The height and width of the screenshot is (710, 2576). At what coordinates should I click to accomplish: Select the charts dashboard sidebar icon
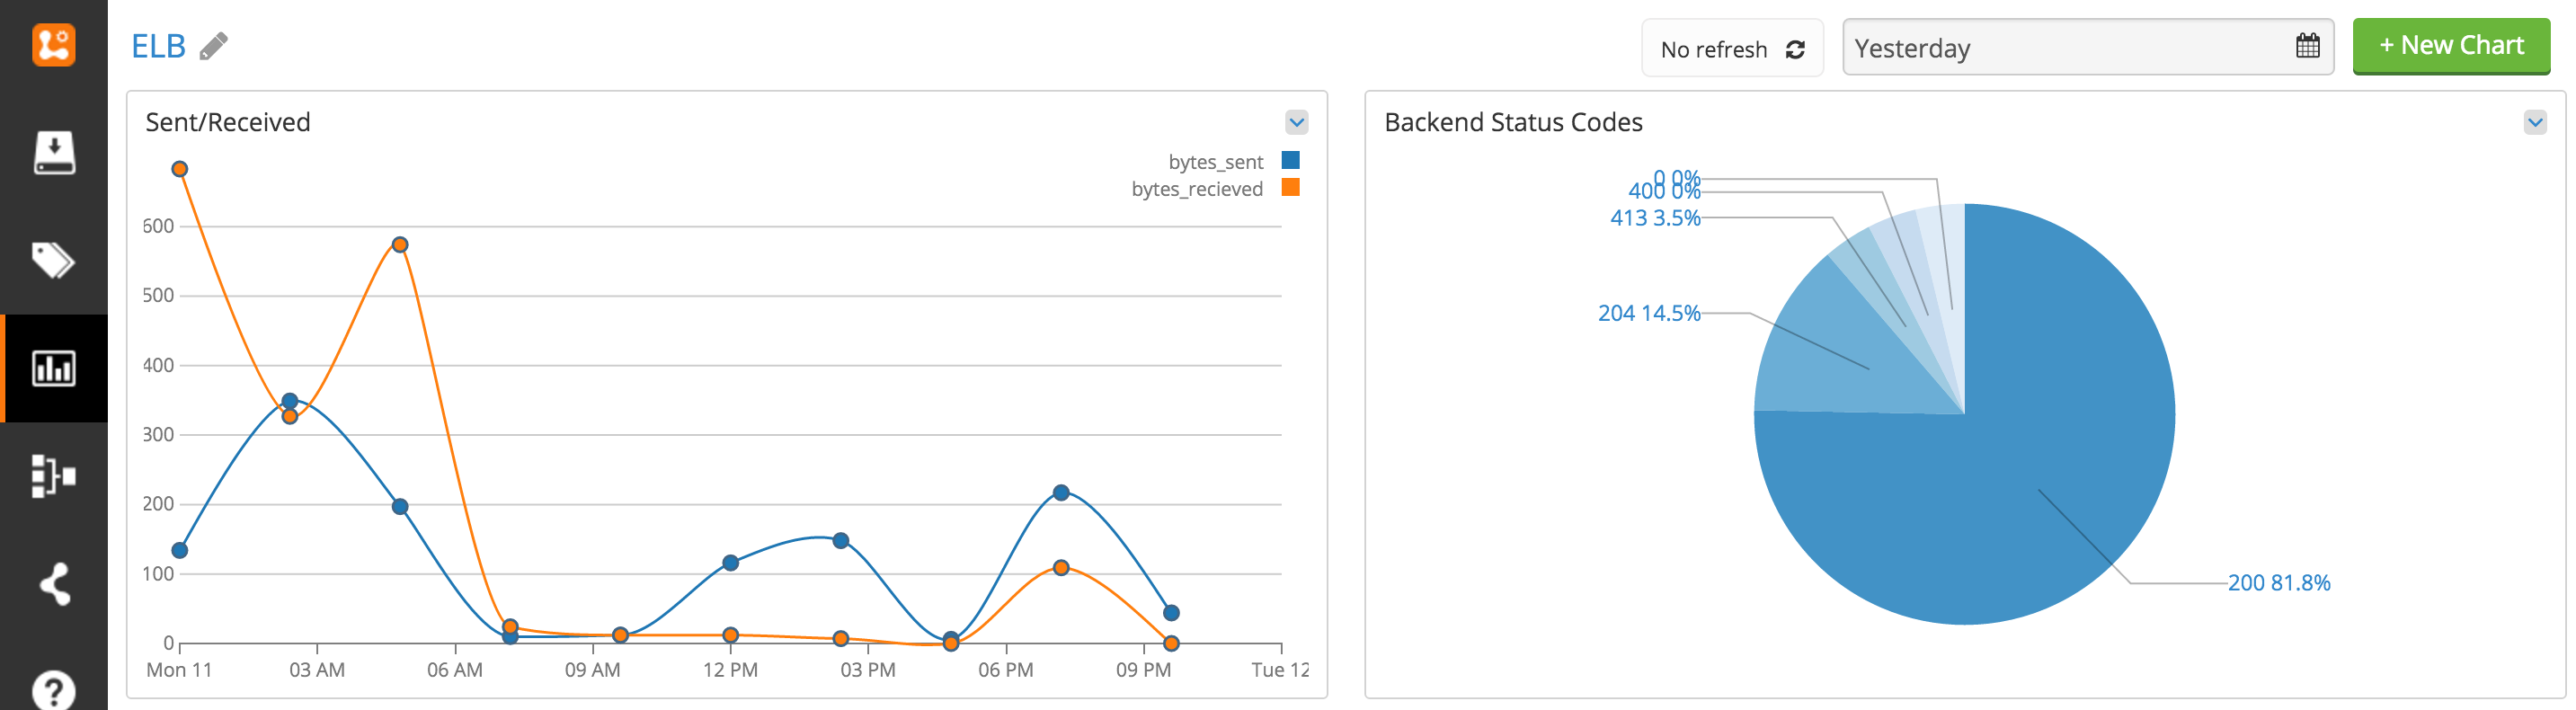pos(53,368)
